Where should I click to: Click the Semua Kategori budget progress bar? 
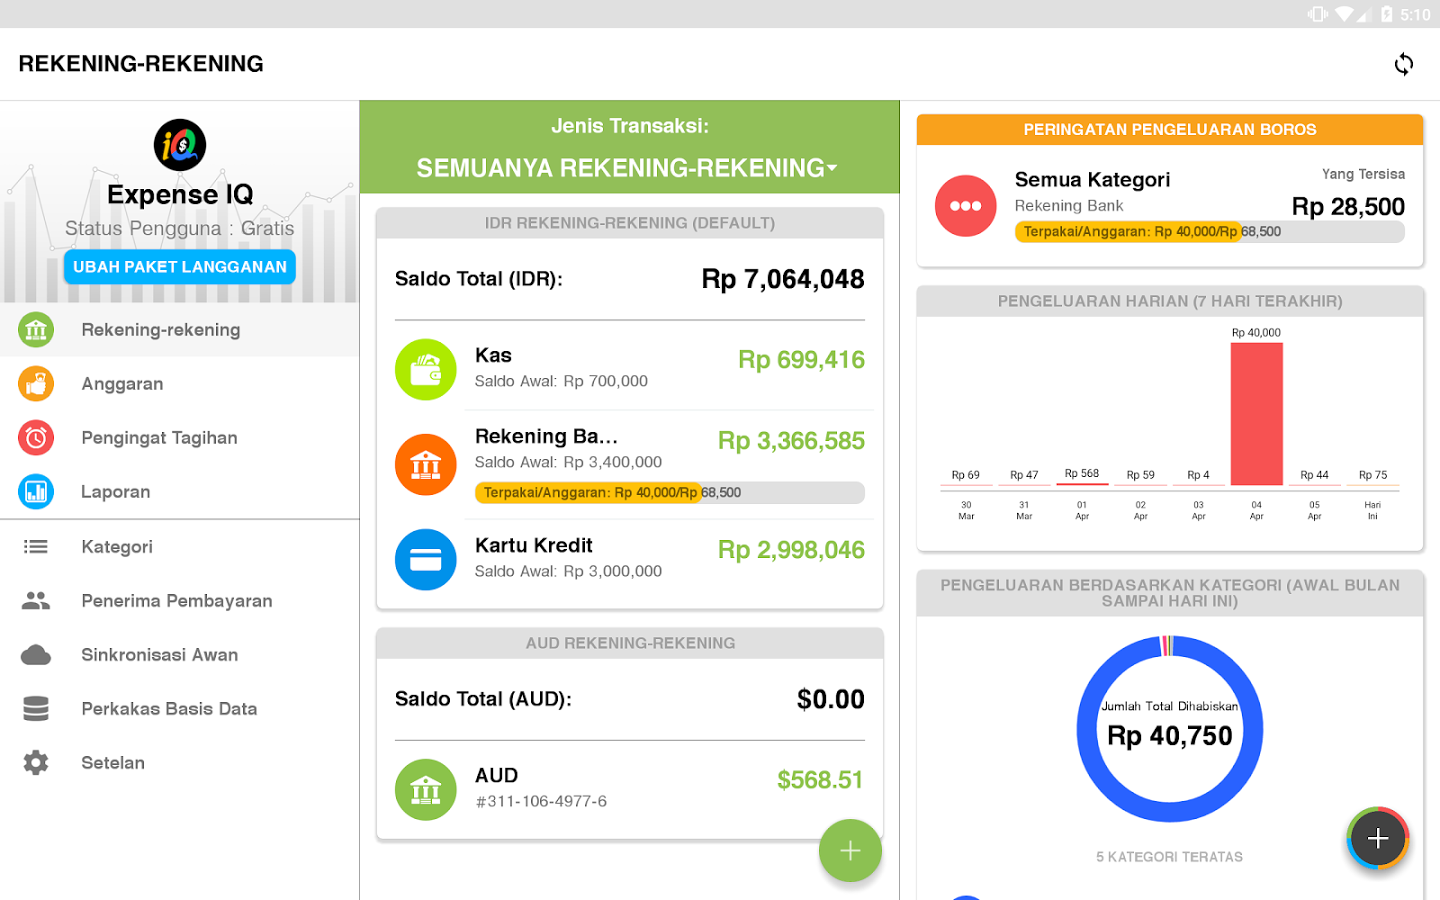[x=1209, y=231]
